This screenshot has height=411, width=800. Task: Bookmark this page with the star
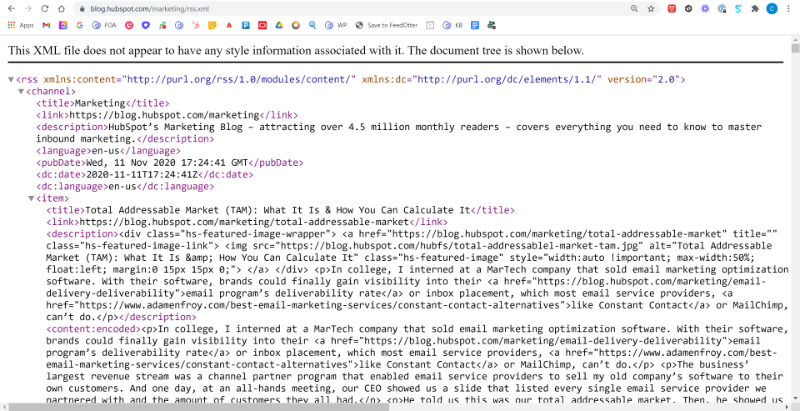(651, 9)
